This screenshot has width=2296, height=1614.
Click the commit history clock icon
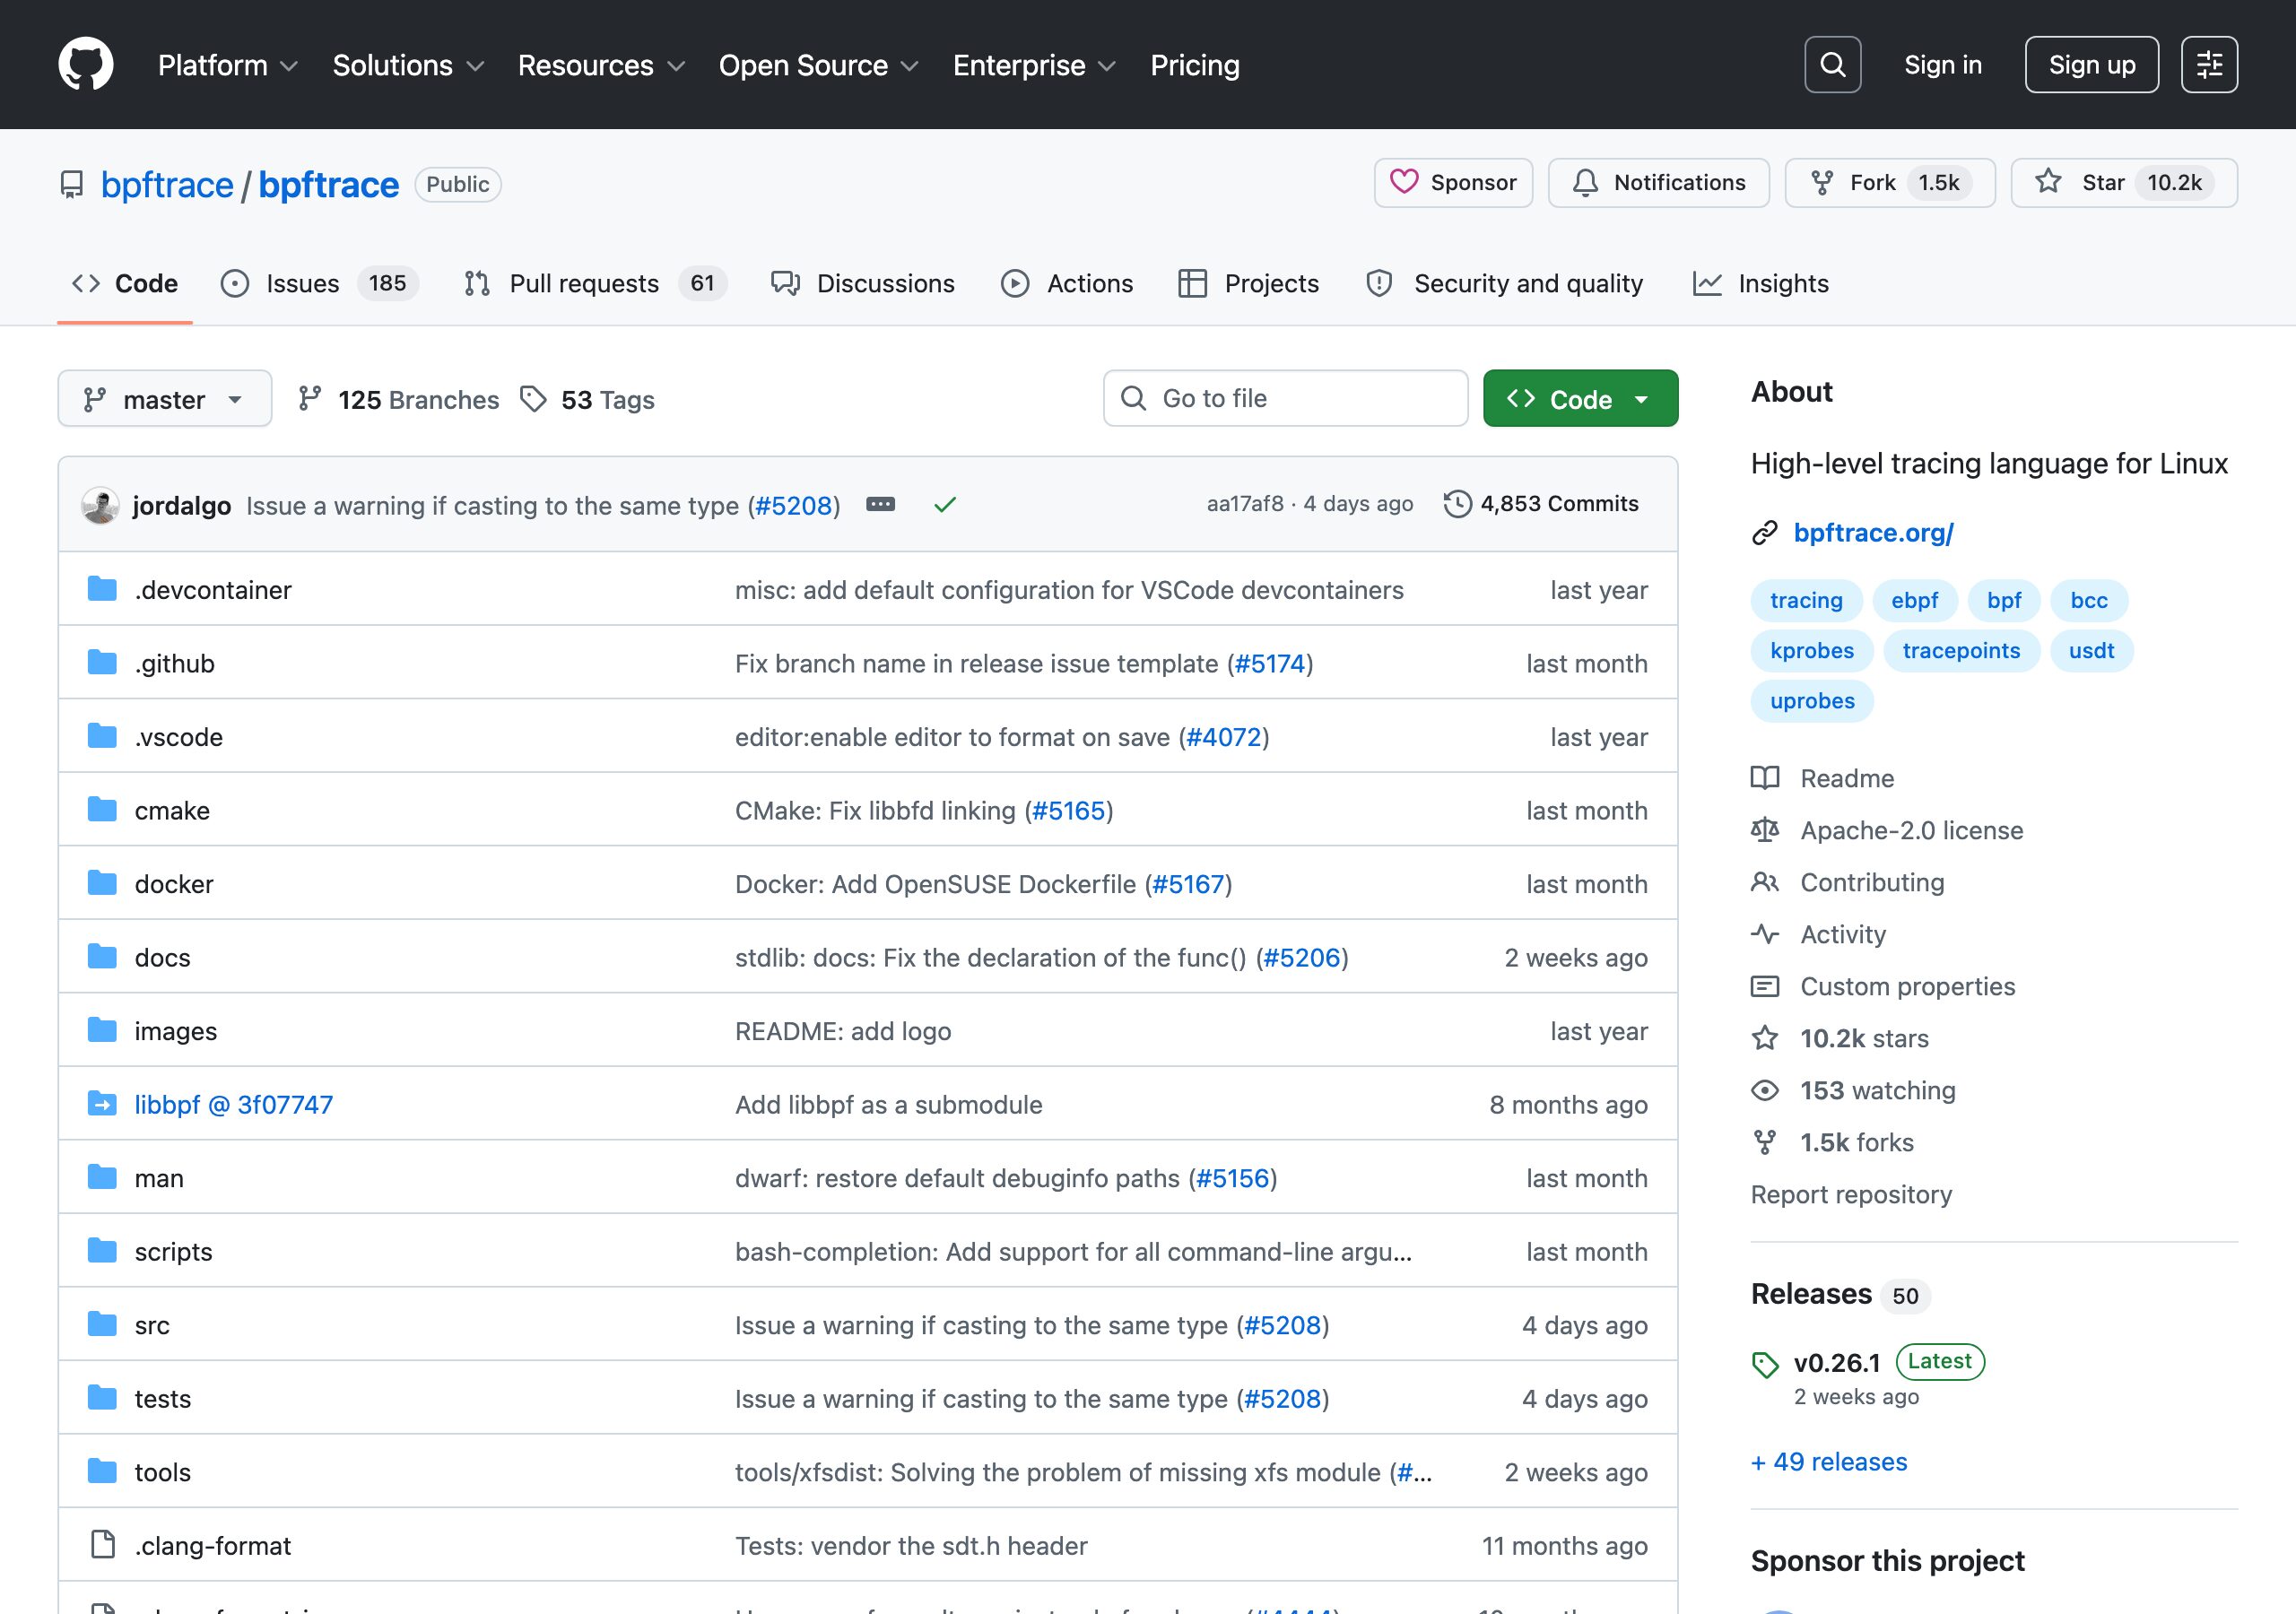(1458, 504)
